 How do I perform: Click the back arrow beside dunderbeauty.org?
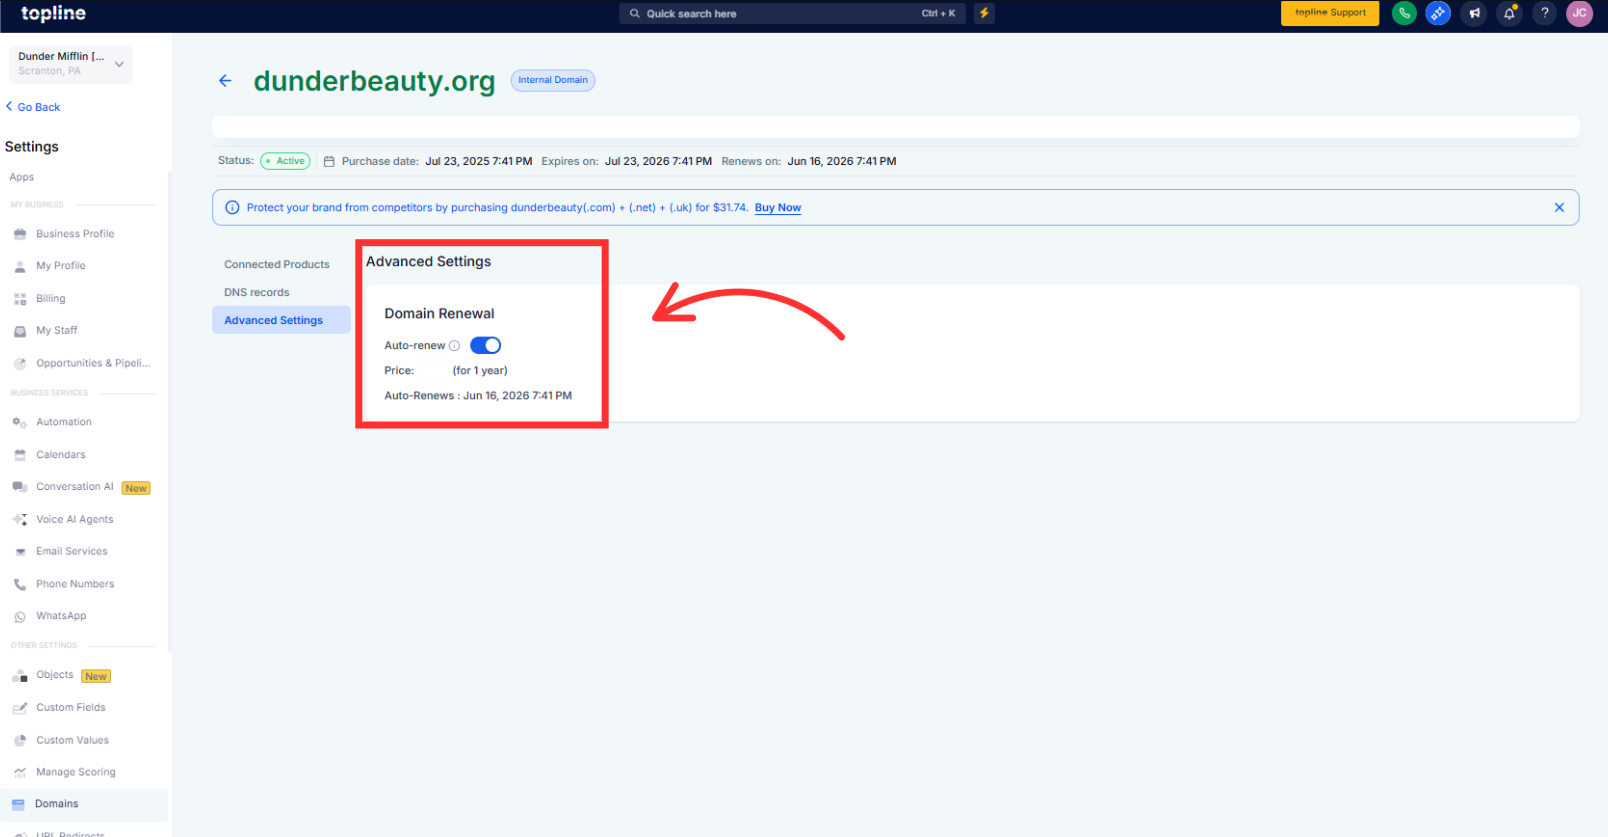225,81
